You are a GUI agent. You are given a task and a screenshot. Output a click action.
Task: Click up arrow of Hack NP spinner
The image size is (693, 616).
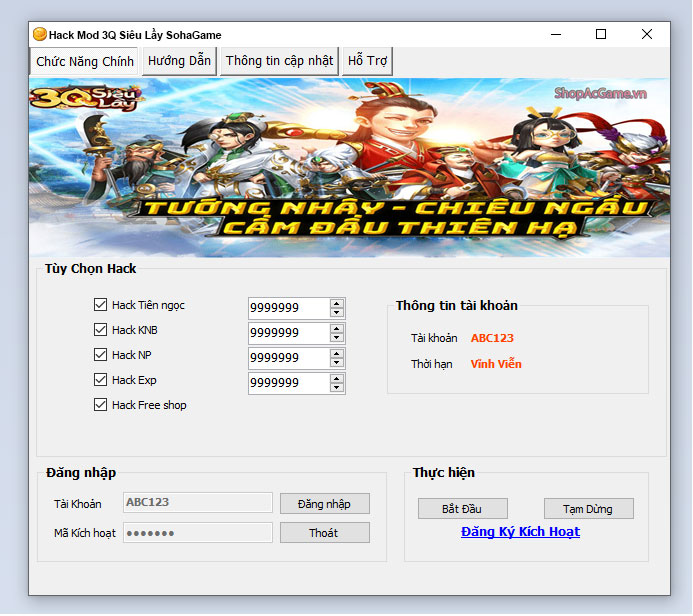337,354
